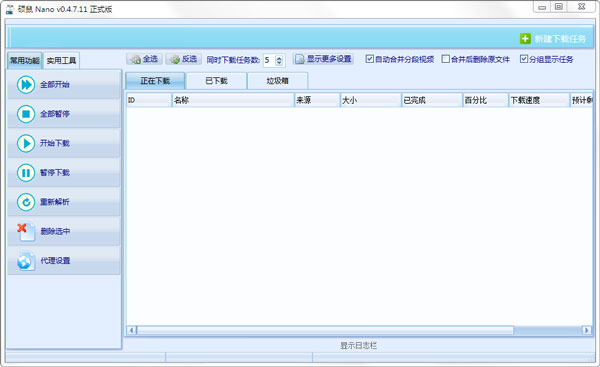Sort by the 下载速度 column header

(539, 100)
